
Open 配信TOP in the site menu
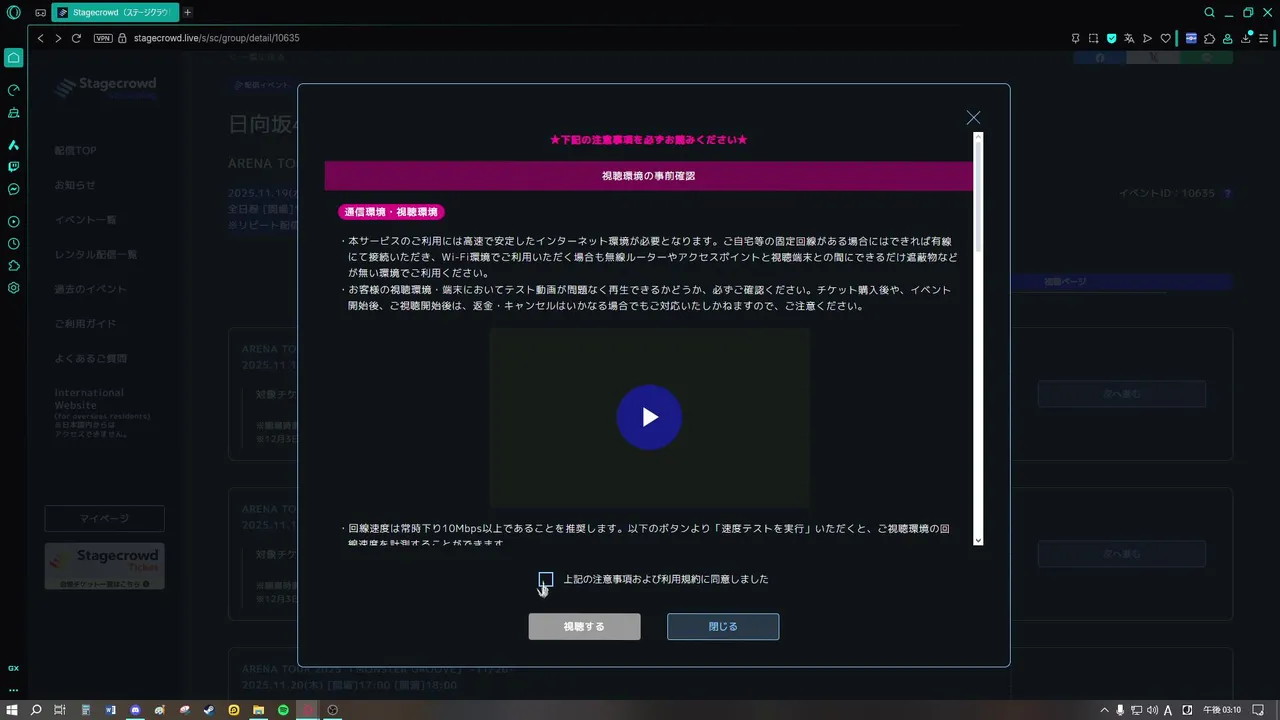[76, 150]
